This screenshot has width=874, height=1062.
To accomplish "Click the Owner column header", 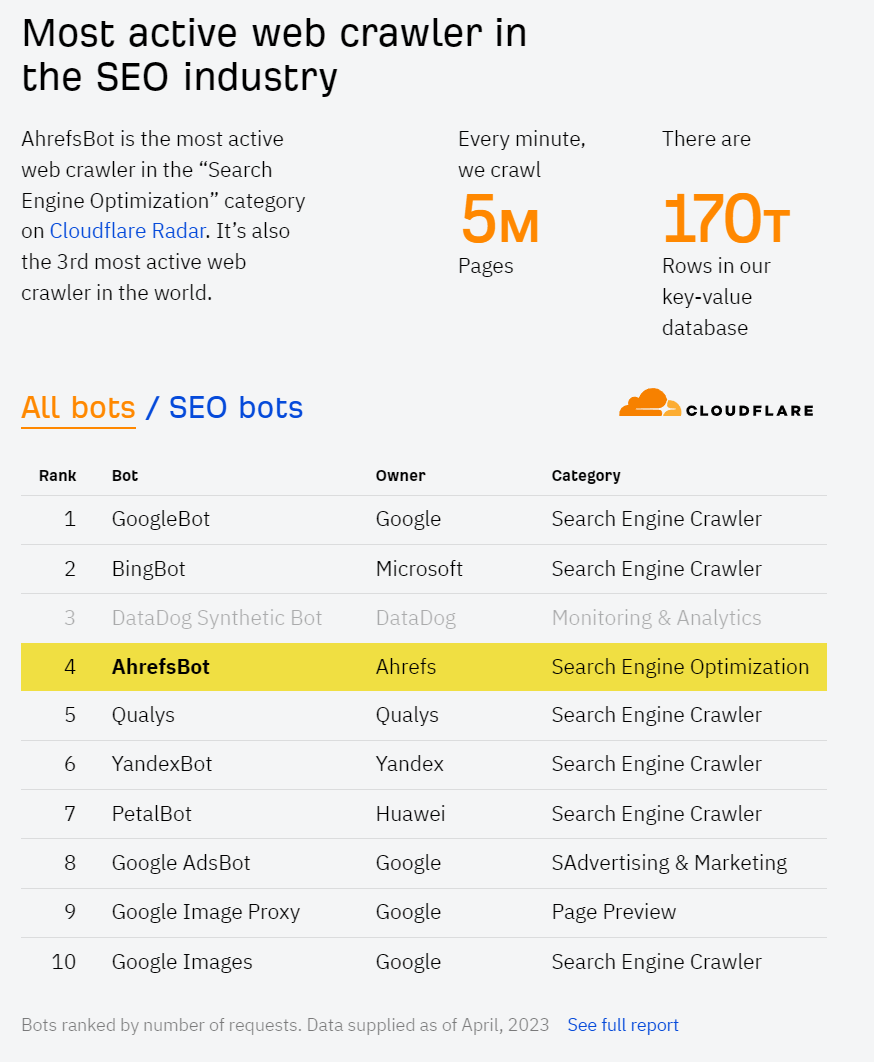I will click(400, 475).
